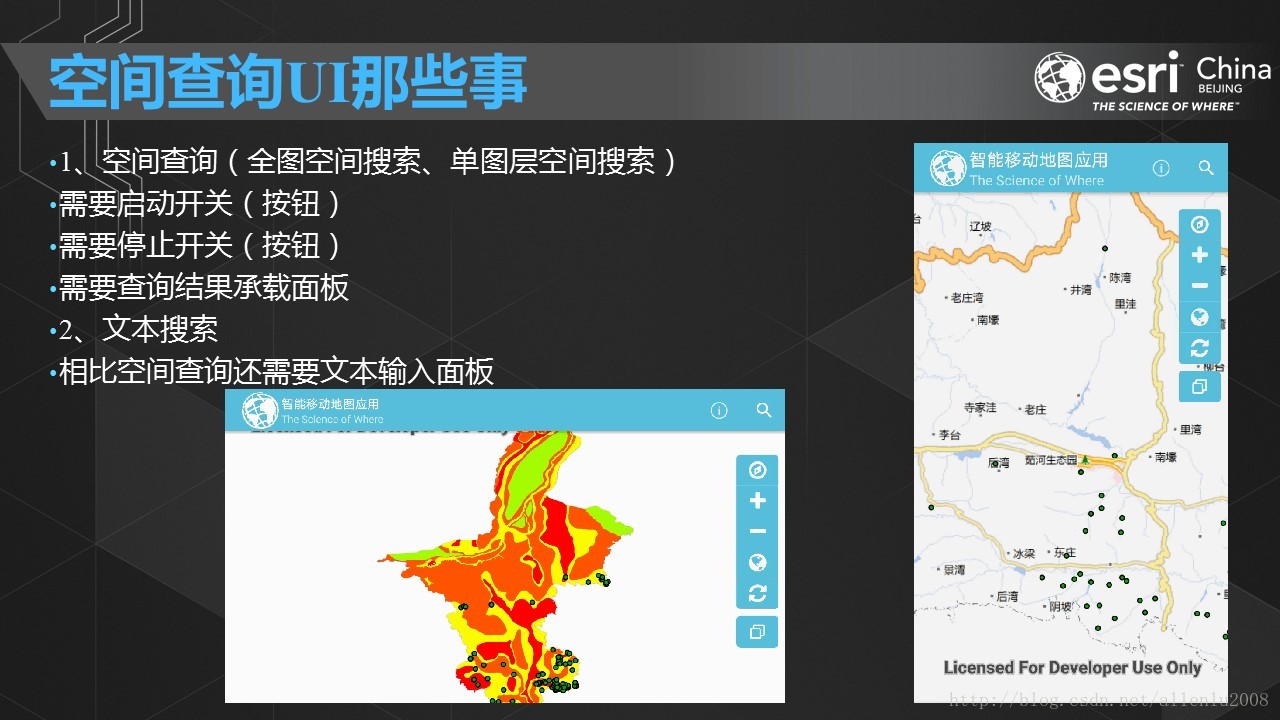
Task: Click 'THE SCIENCE OF WHERE' under esri logo
Action: (x=1165, y=106)
